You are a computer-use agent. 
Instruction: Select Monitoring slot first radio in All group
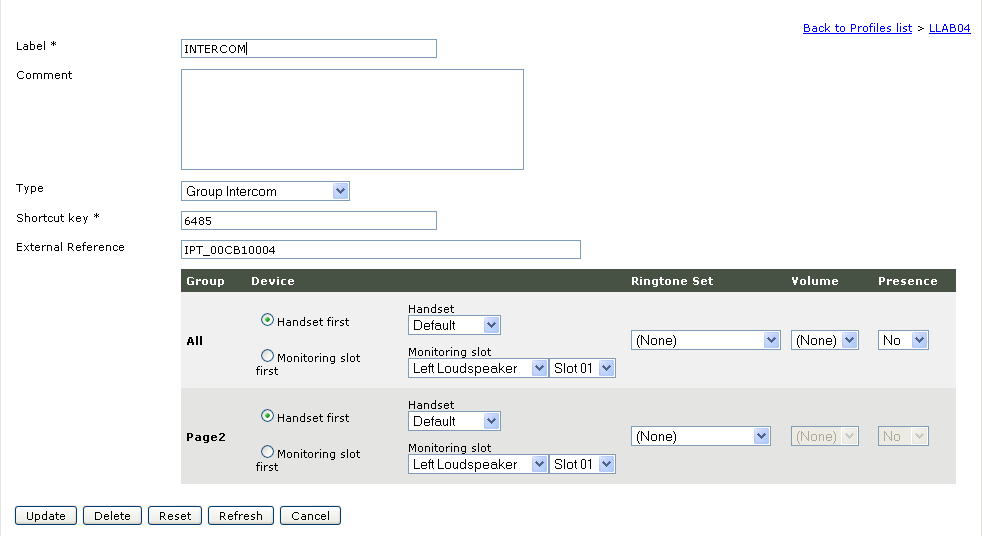pos(267,356)
